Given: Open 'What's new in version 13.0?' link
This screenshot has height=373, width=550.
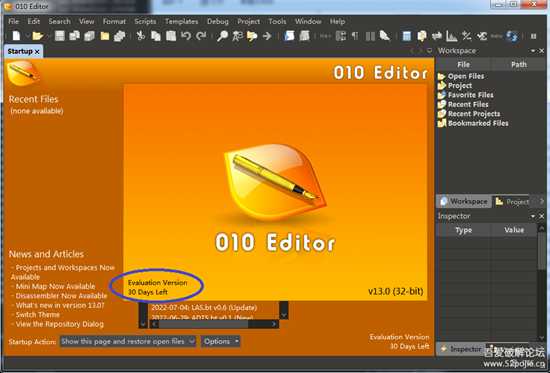Looking at the screenshot, I should pyautogui.click(x=60, y=305).
